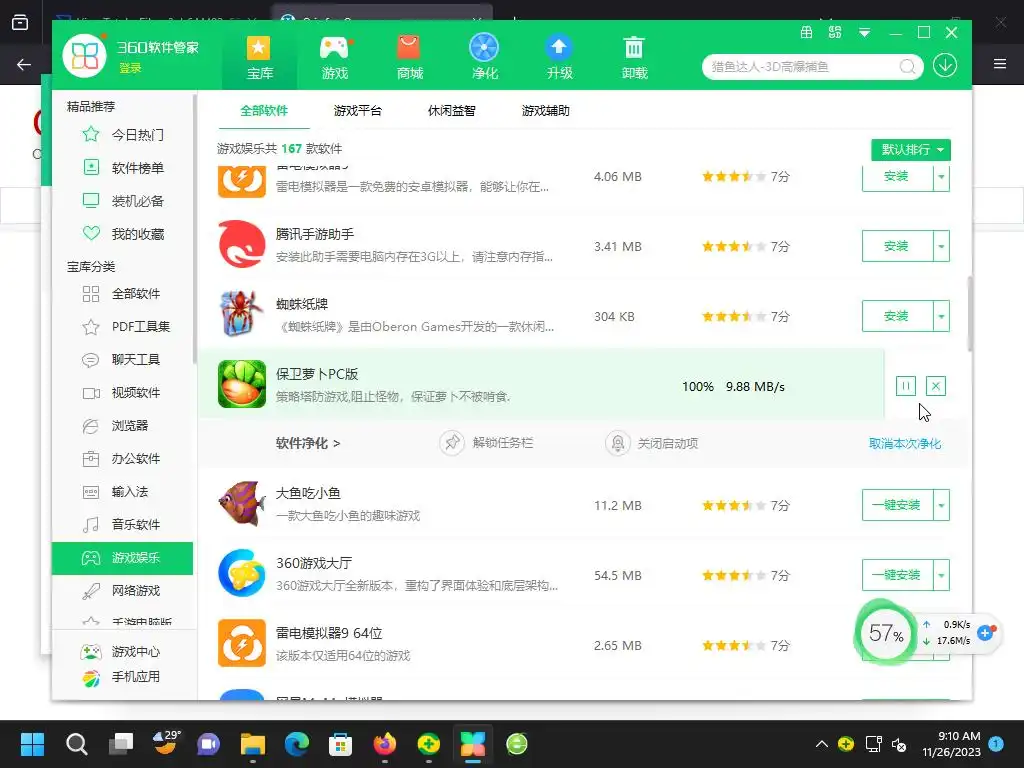Open the 默认排行 sort dropdown
The height and width of the screenshot is (768, 1024).
(910, 150)
